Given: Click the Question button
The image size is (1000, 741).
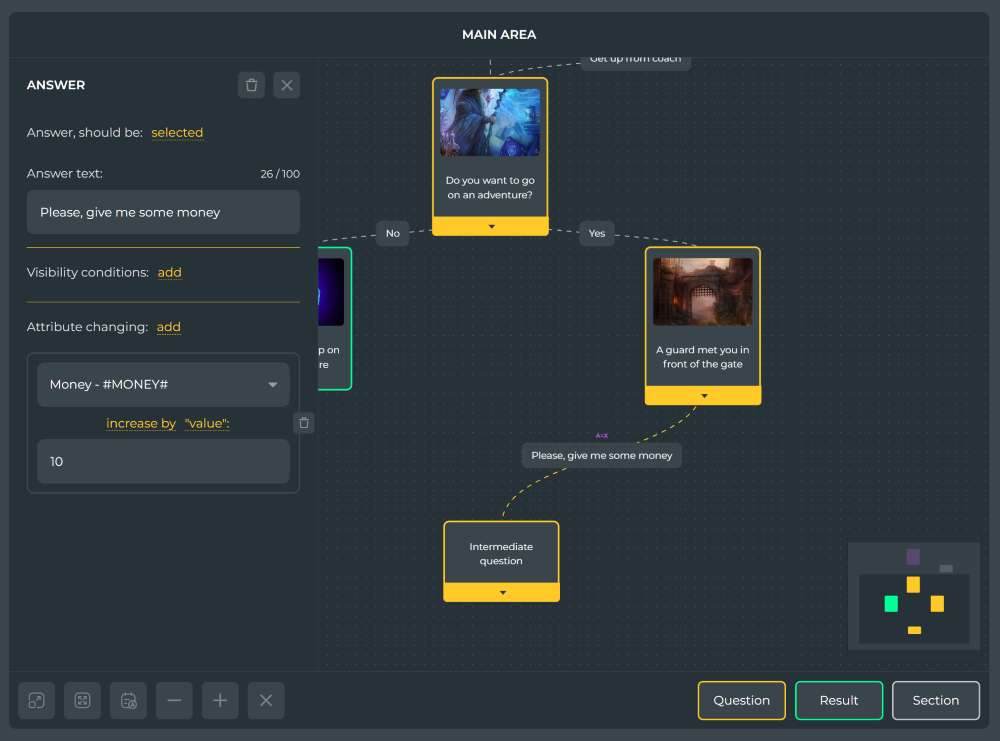Looking at the screenshot, I should point(742,700).
